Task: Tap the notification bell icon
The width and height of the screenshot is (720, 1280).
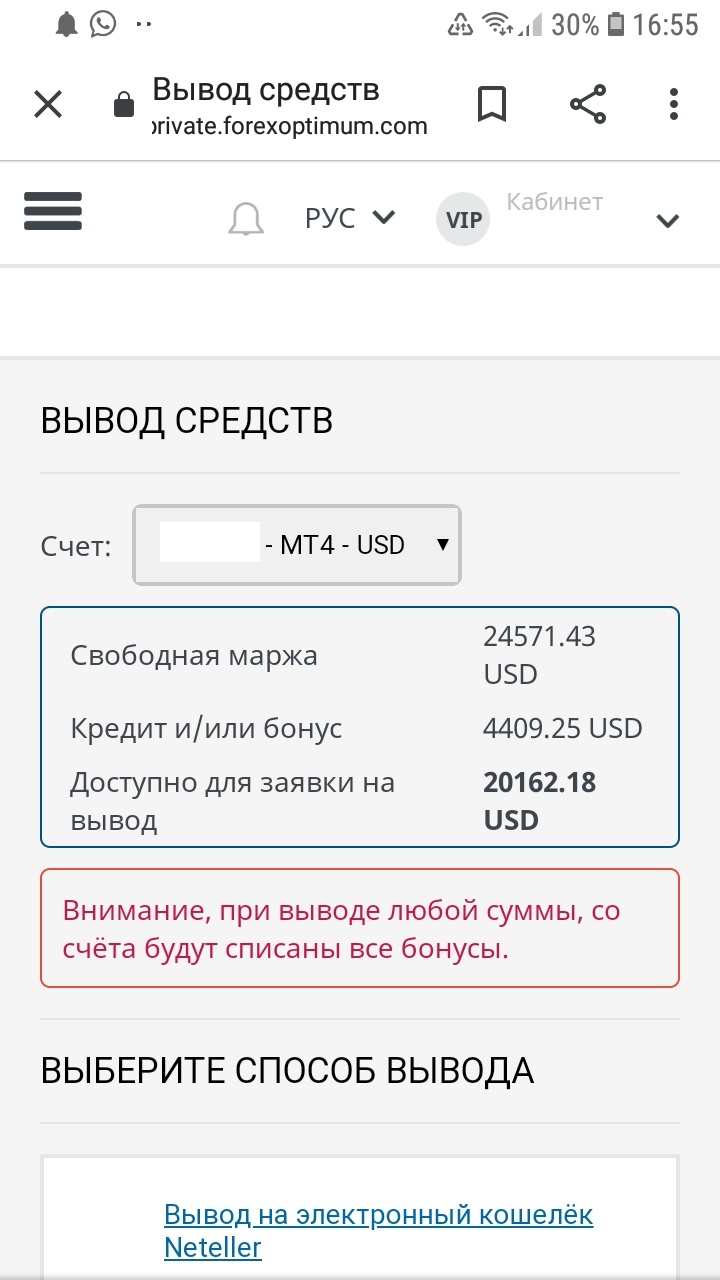Action: [x=246, y=218]
